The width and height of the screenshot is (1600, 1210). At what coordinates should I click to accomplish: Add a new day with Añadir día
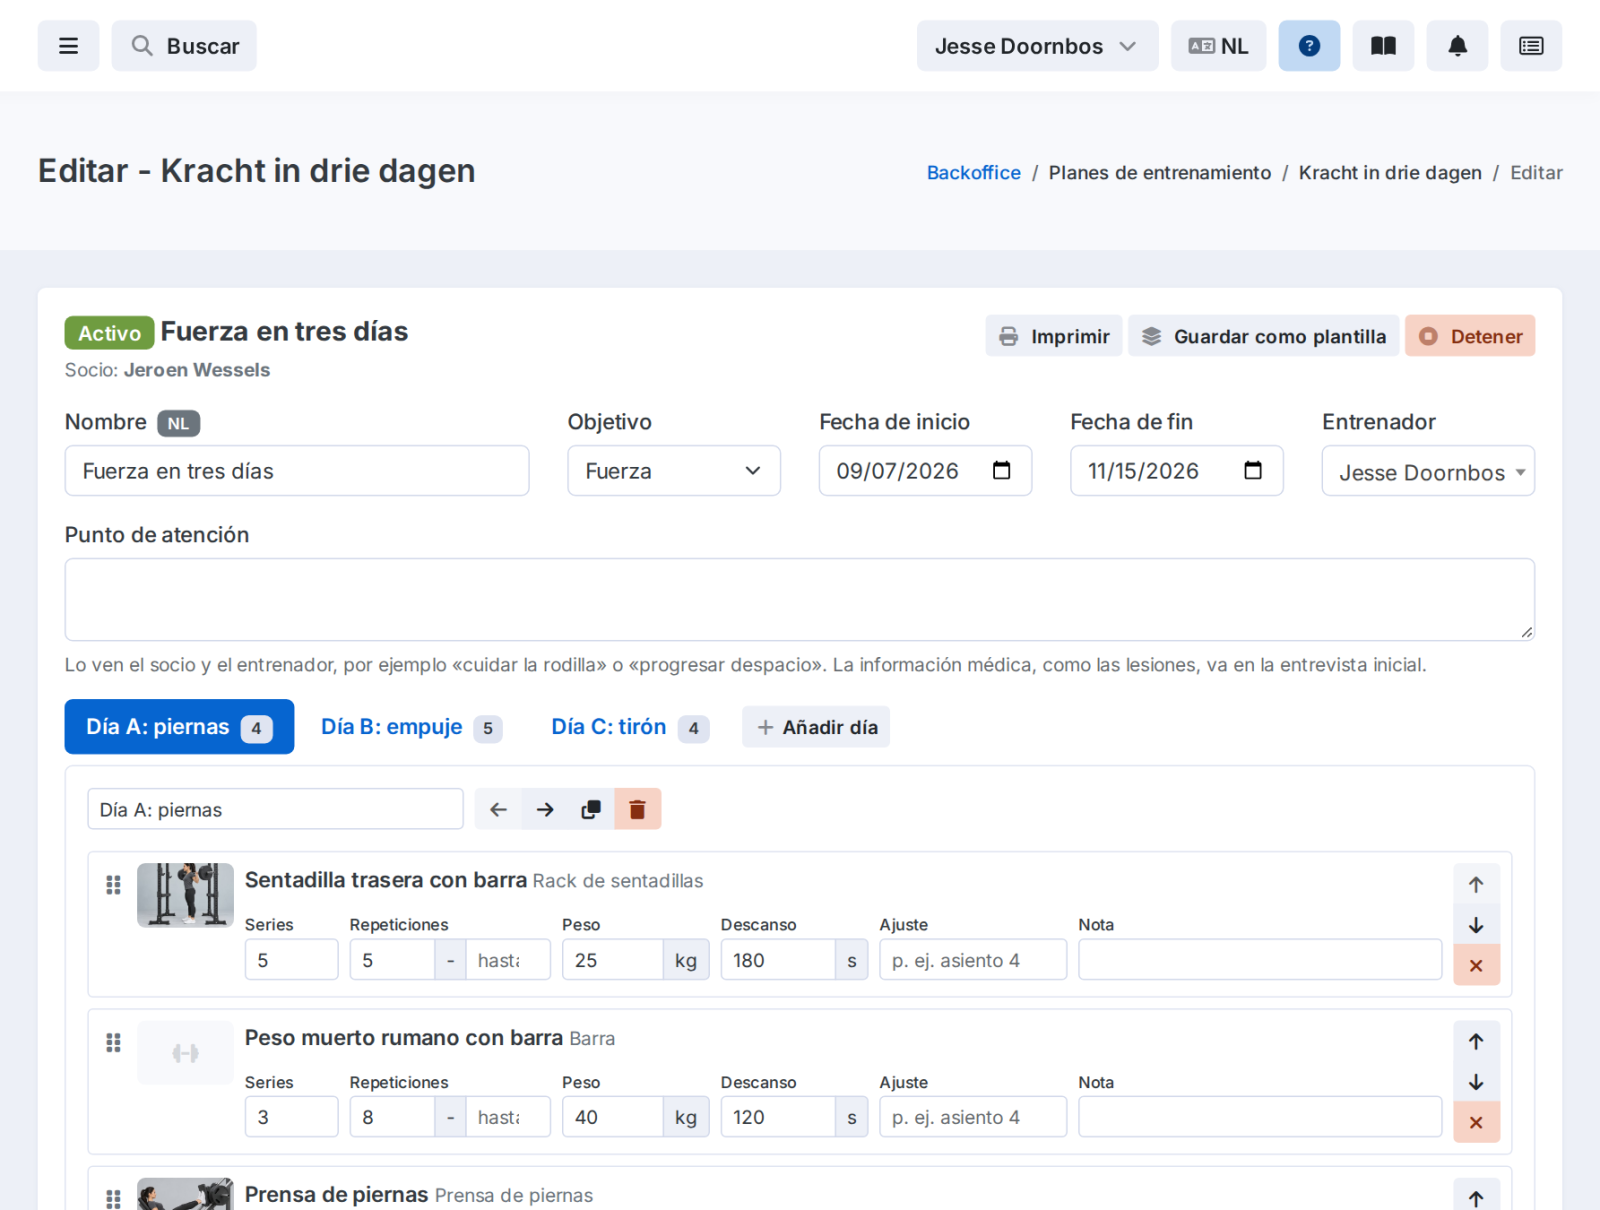point(816,727)
